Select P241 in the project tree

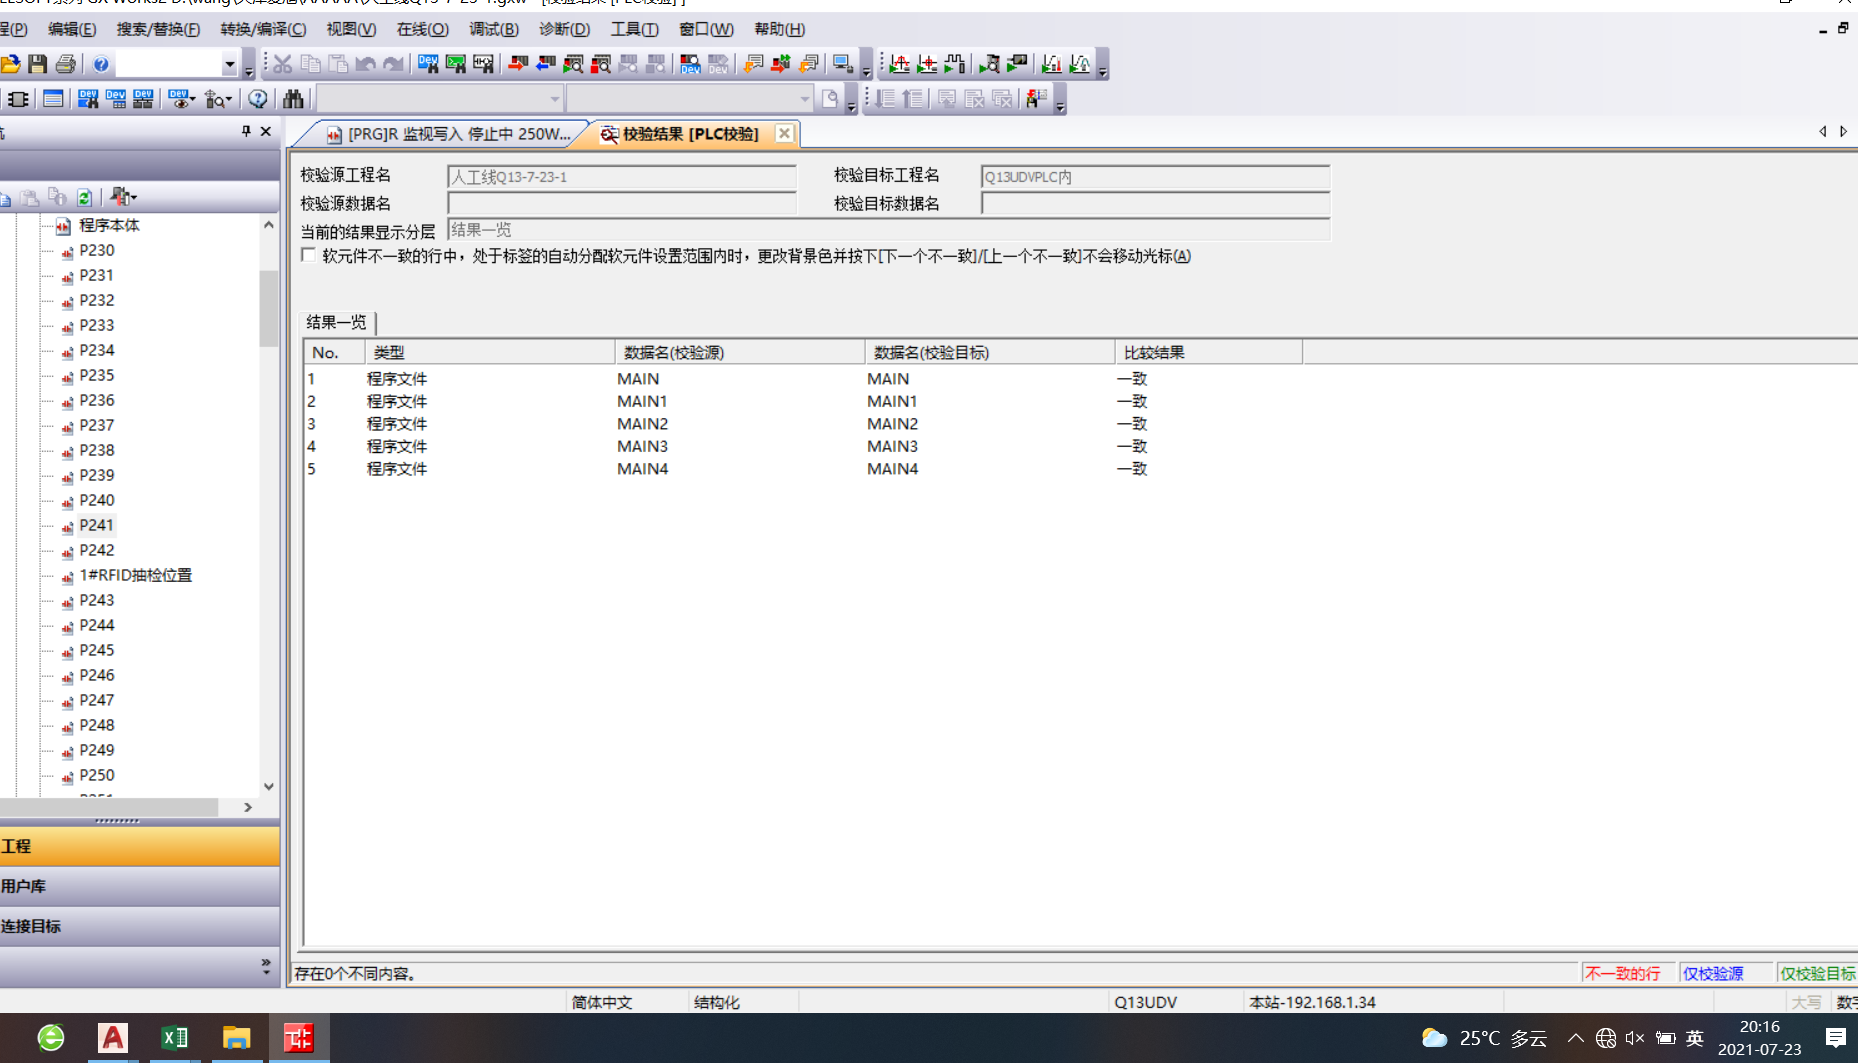(97, 525)
